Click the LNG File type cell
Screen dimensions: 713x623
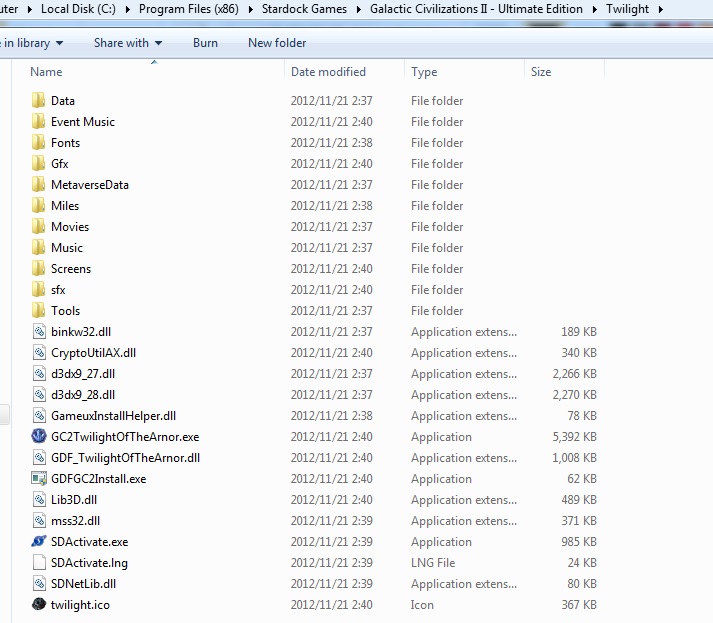(433, 563)
